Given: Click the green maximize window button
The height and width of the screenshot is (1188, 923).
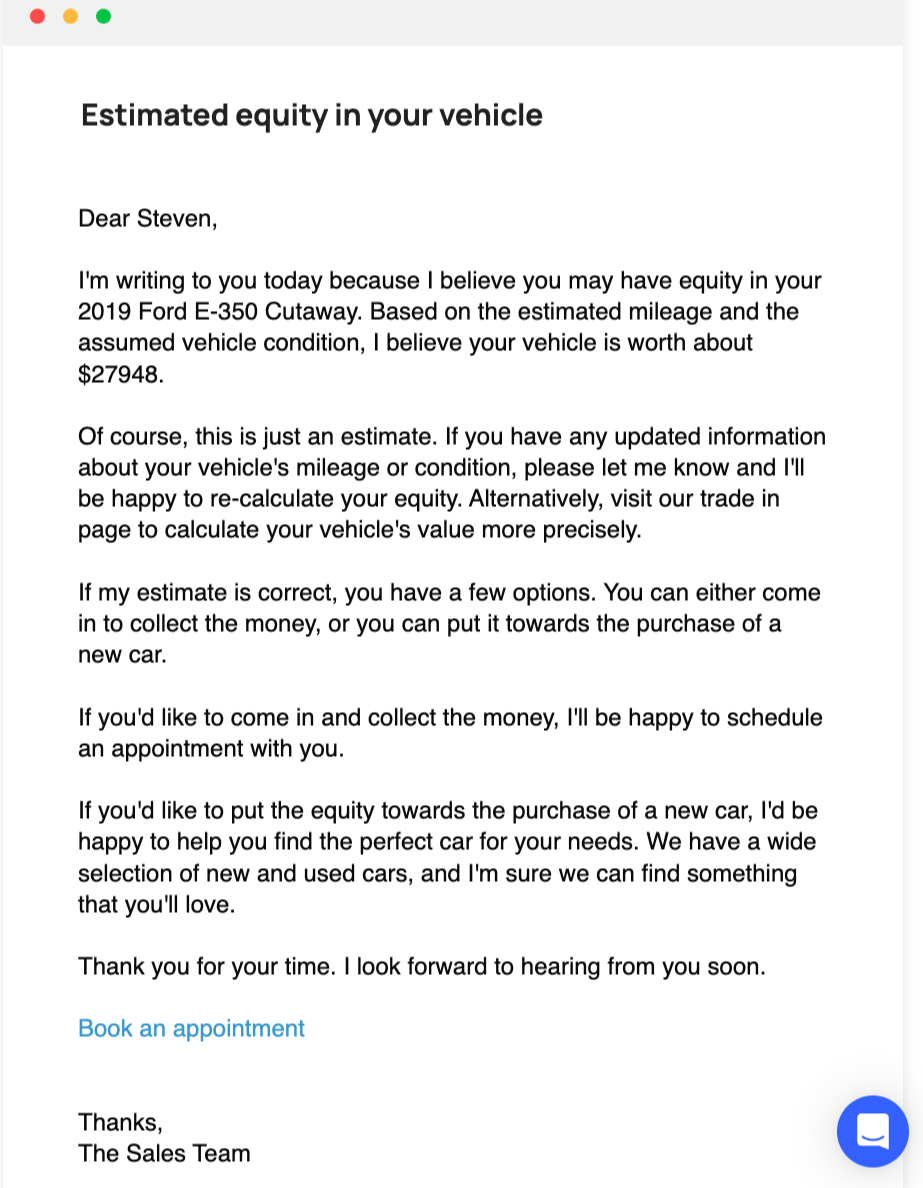Looking at the screenshot, I should [103, 16].
